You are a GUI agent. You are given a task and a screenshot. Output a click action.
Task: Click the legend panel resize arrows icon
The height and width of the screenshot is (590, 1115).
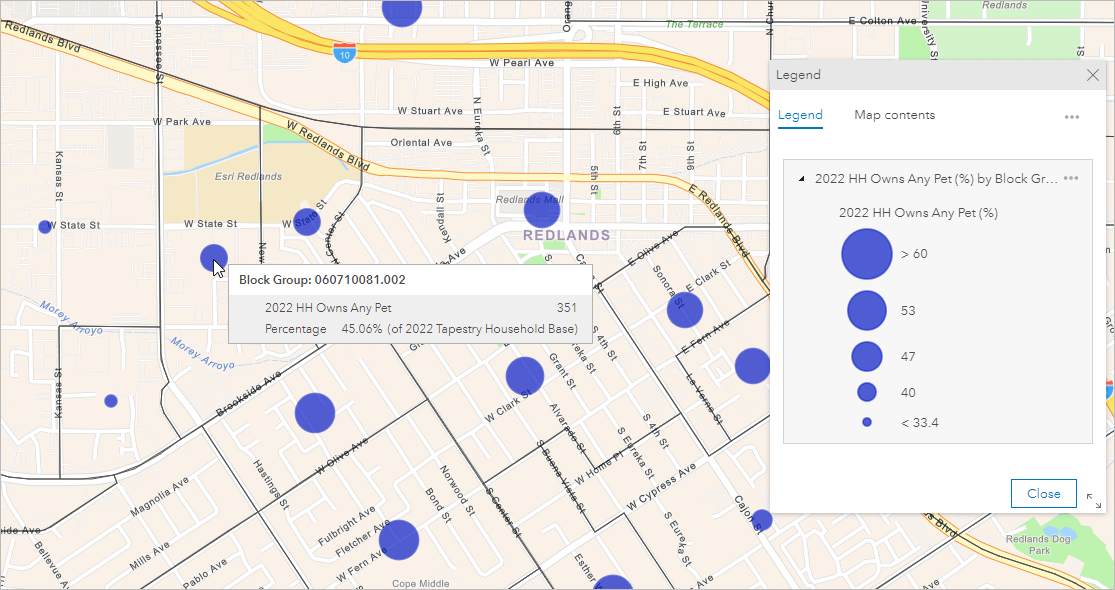coord(1094,500)
